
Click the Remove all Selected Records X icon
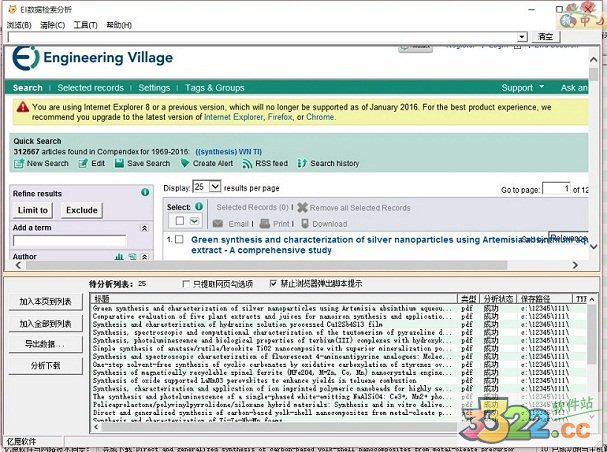pyautogui.click(x=302, y=208)
